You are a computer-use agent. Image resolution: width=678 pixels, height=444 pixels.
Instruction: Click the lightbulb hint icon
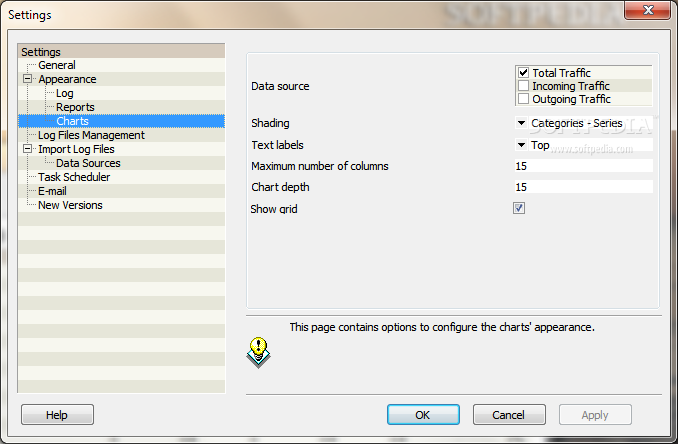point(259,352)
